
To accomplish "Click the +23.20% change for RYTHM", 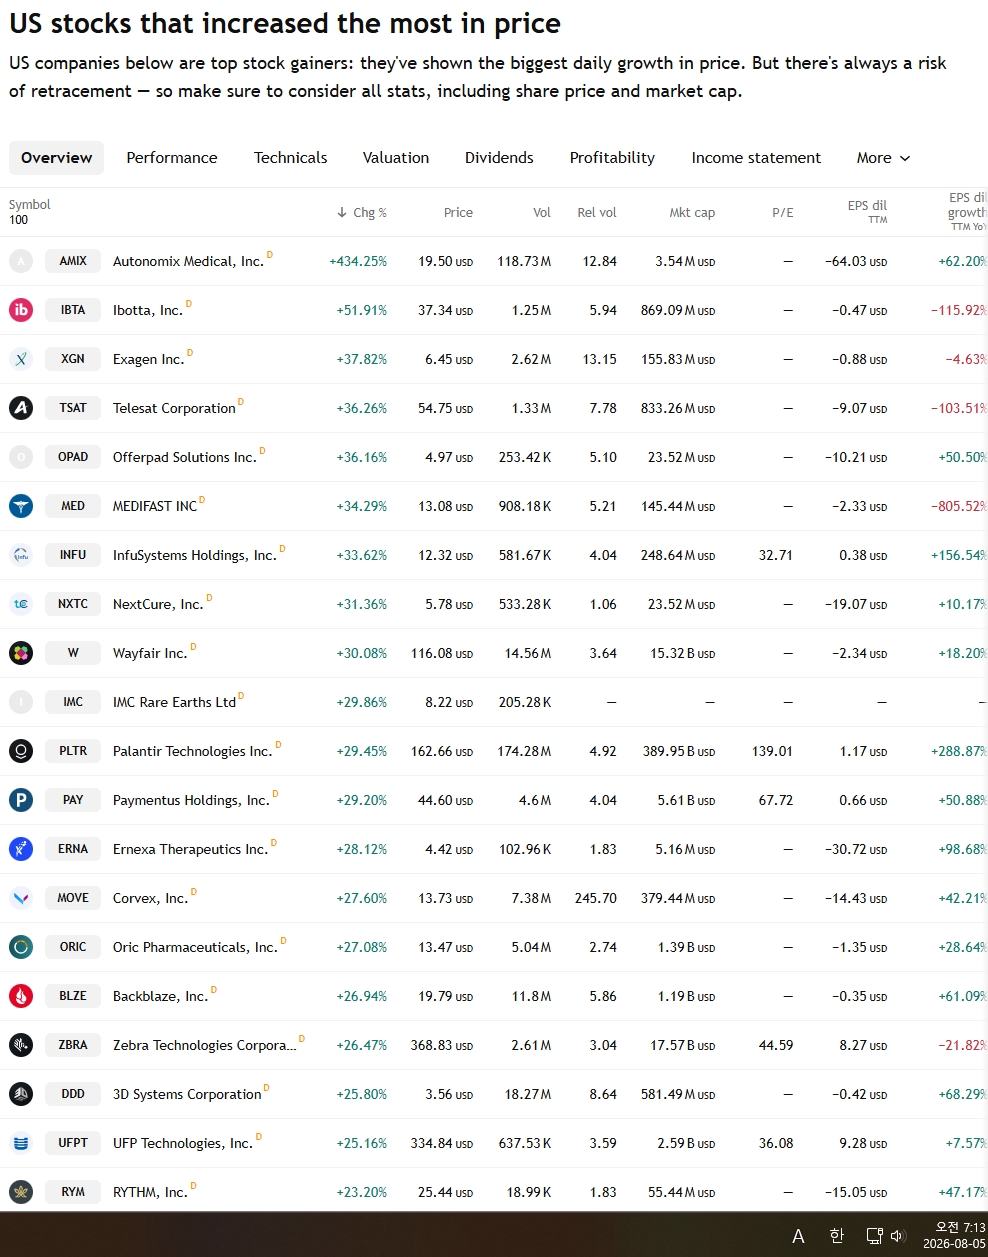I will (x=362, y=1192).
